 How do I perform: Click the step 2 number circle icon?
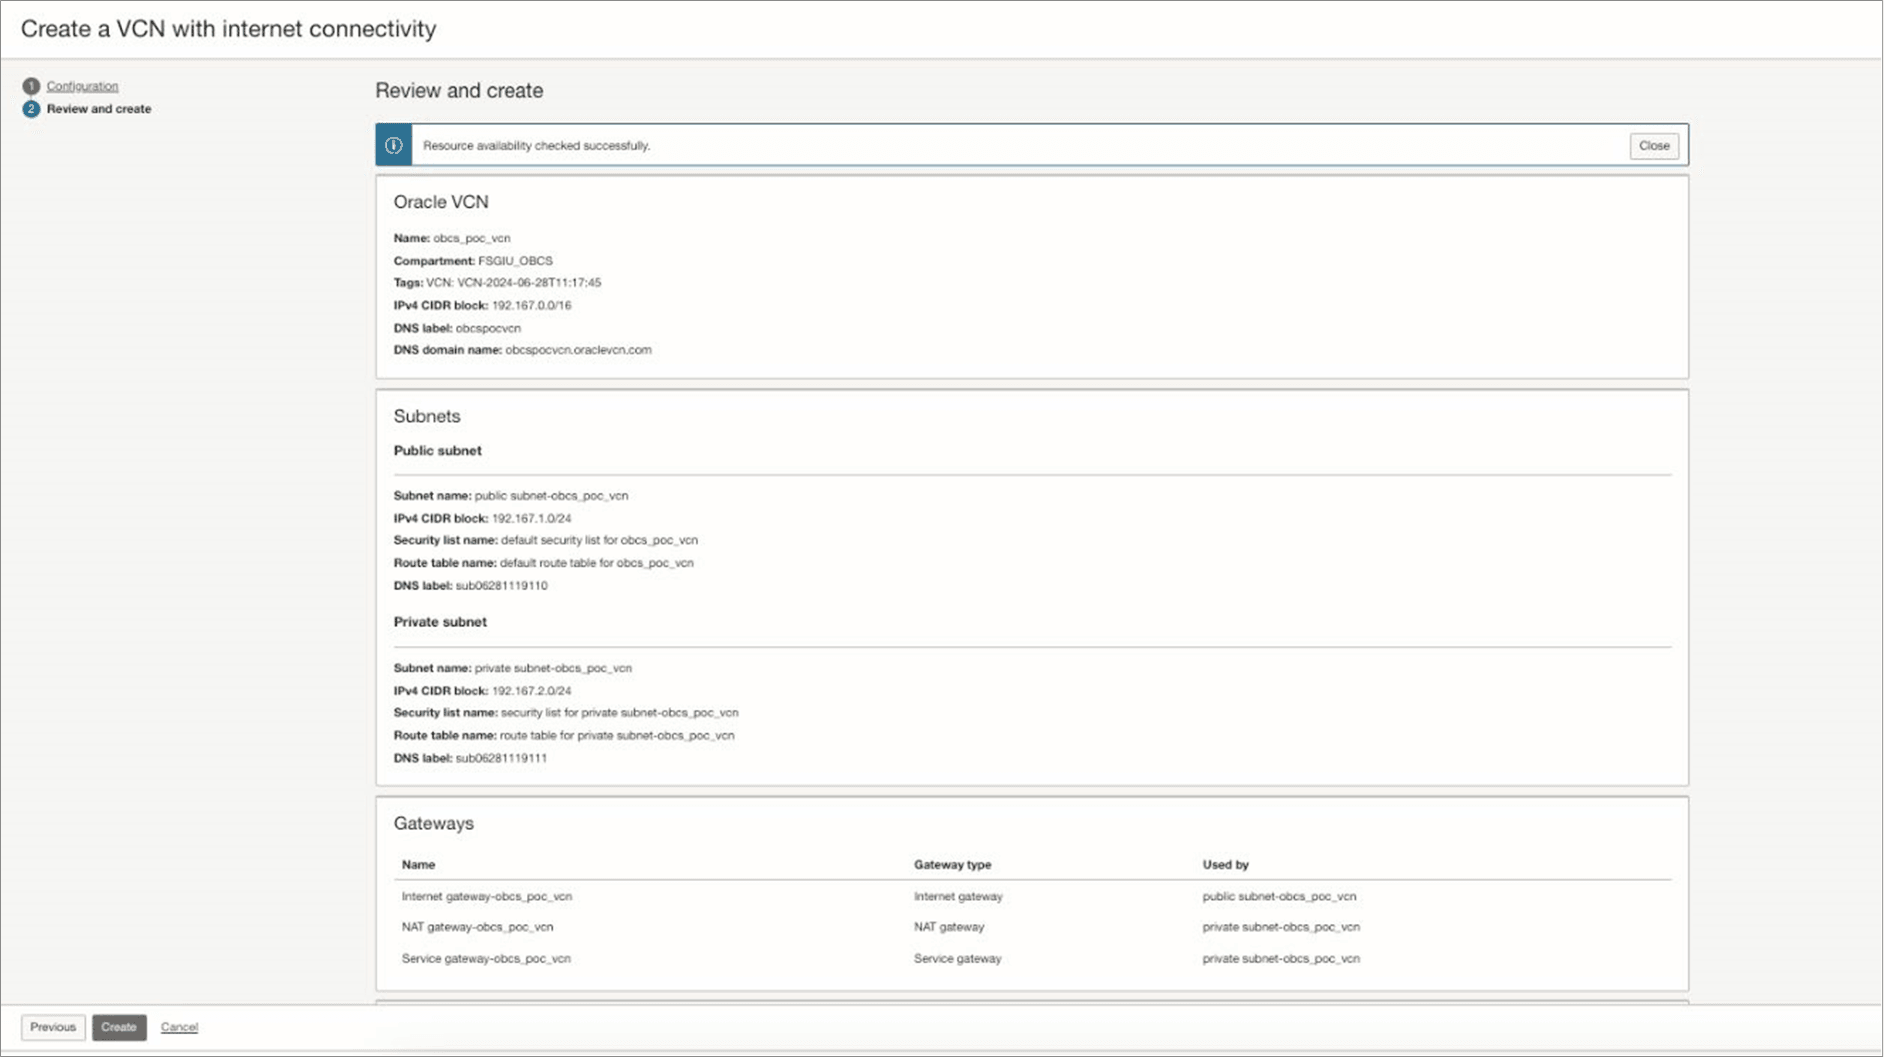[31, 109]
